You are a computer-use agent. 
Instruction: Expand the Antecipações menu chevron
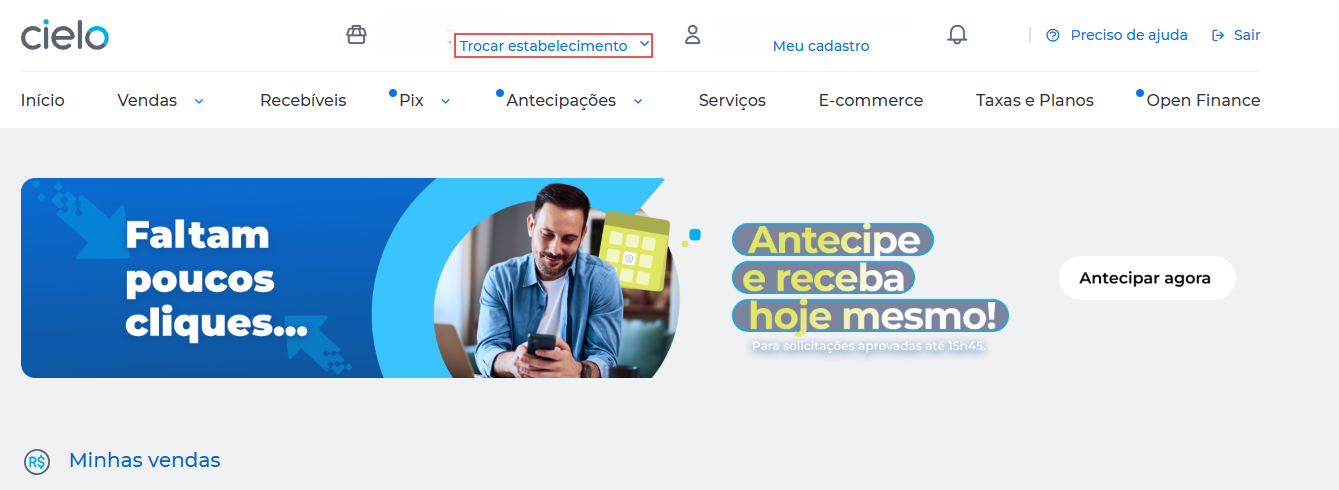(x=638, y=101)
